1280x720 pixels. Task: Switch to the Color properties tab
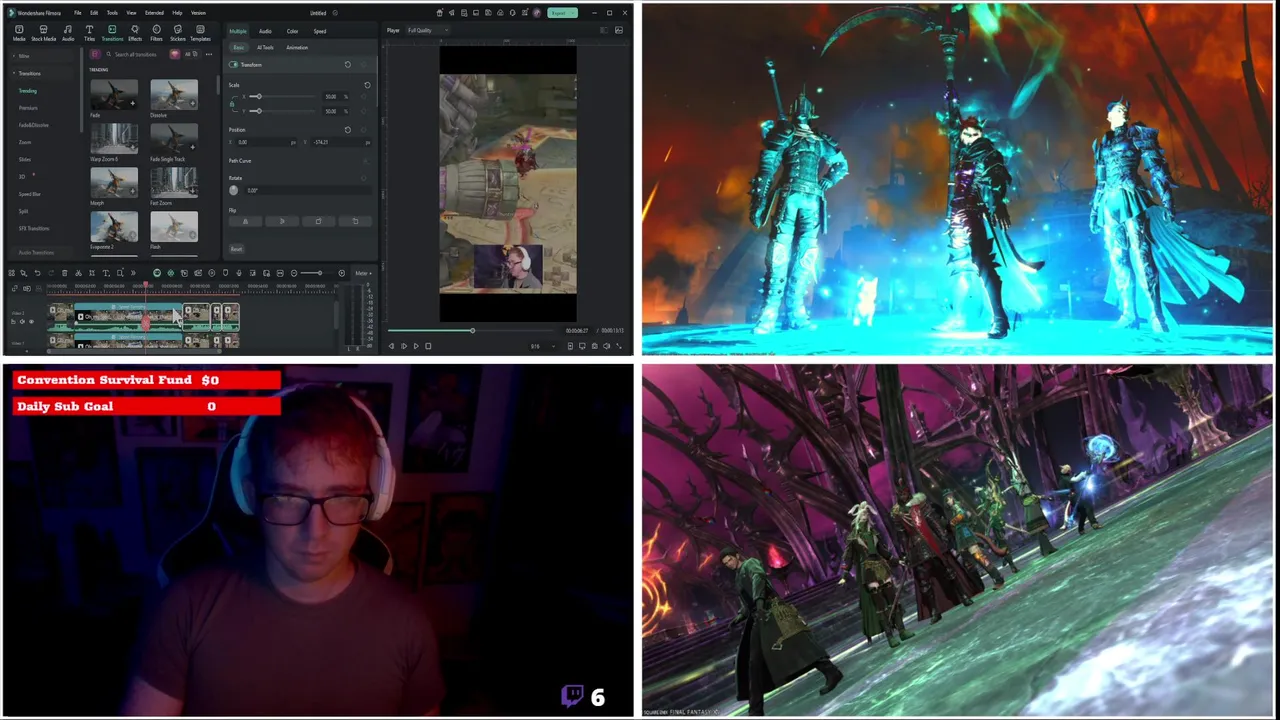coord(292,31)
